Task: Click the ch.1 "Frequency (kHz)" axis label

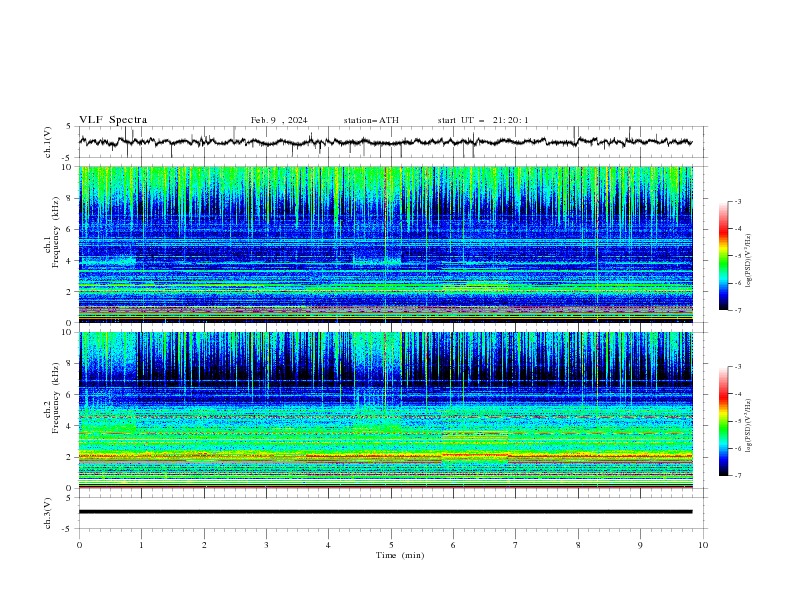Action: coord(56,232)
